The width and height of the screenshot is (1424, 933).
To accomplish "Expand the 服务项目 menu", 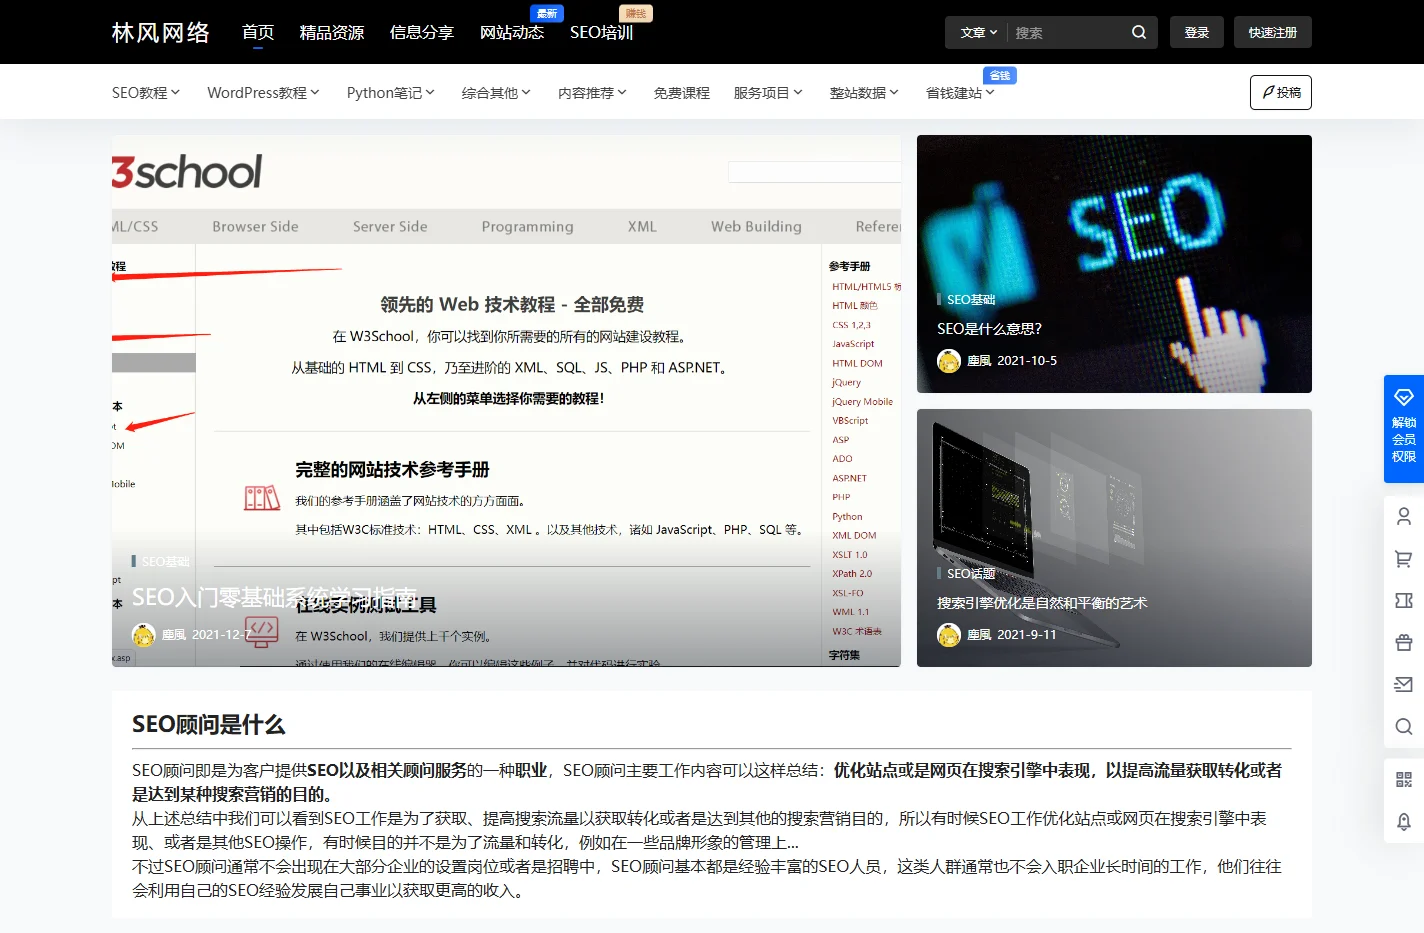I will pos(768,92).
